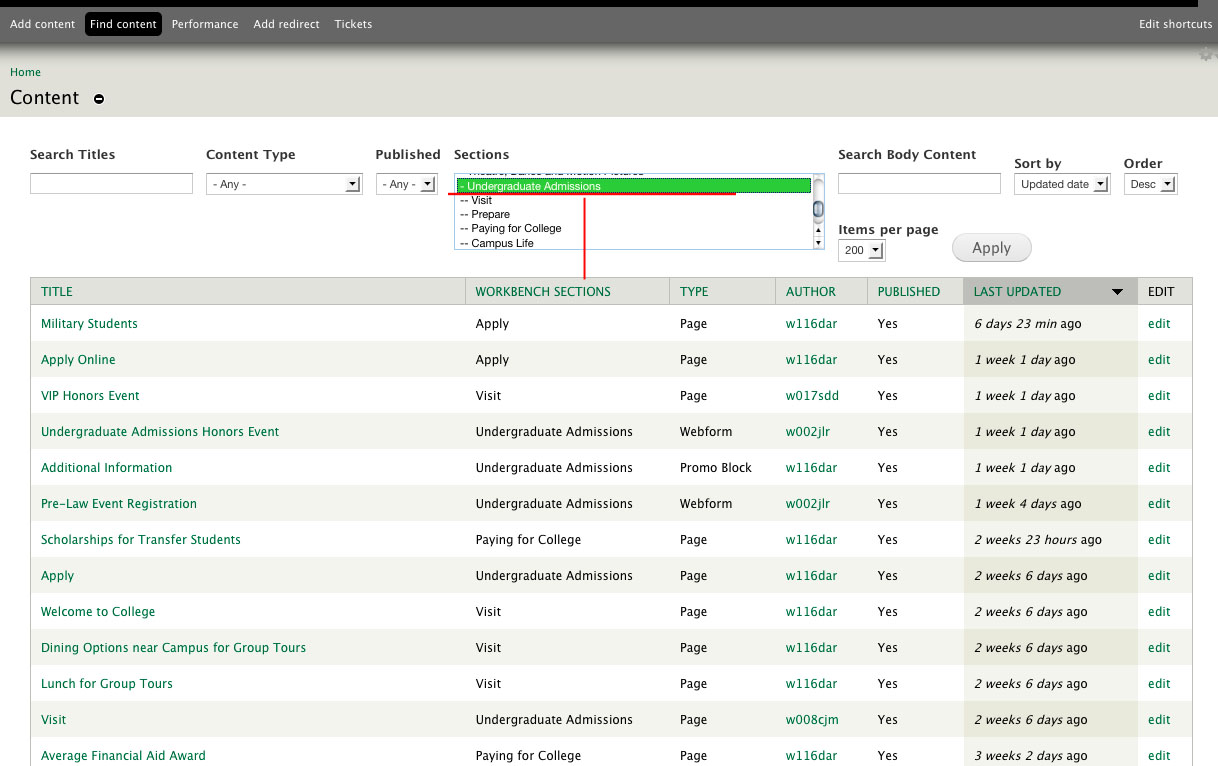Open Performance in the admin toolbar
1218x766 pixels.
[x=205, y=23]
